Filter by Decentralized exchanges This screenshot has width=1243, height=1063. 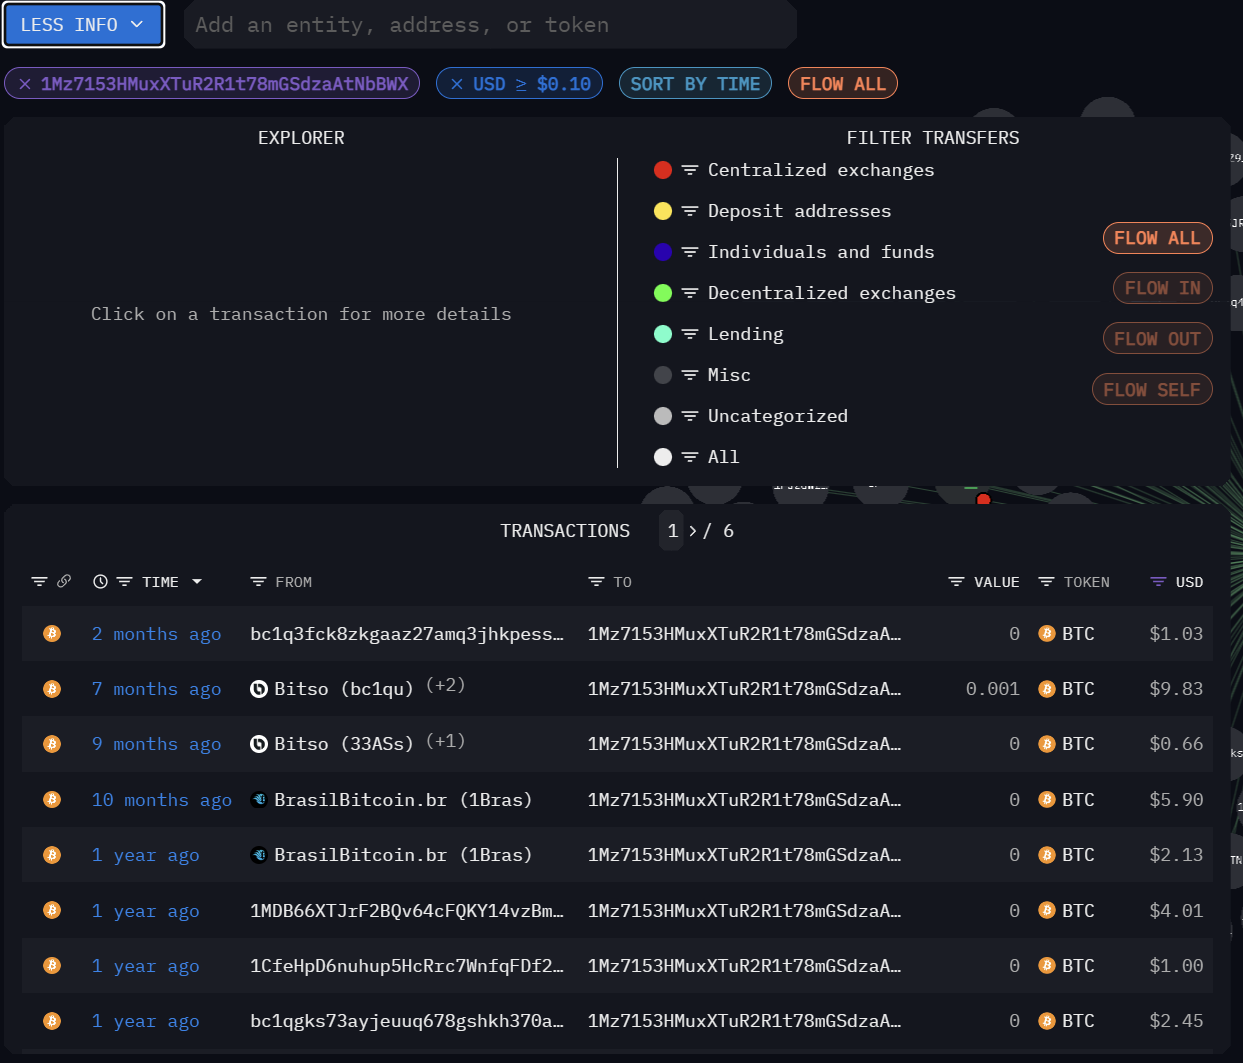pos(690,293)
